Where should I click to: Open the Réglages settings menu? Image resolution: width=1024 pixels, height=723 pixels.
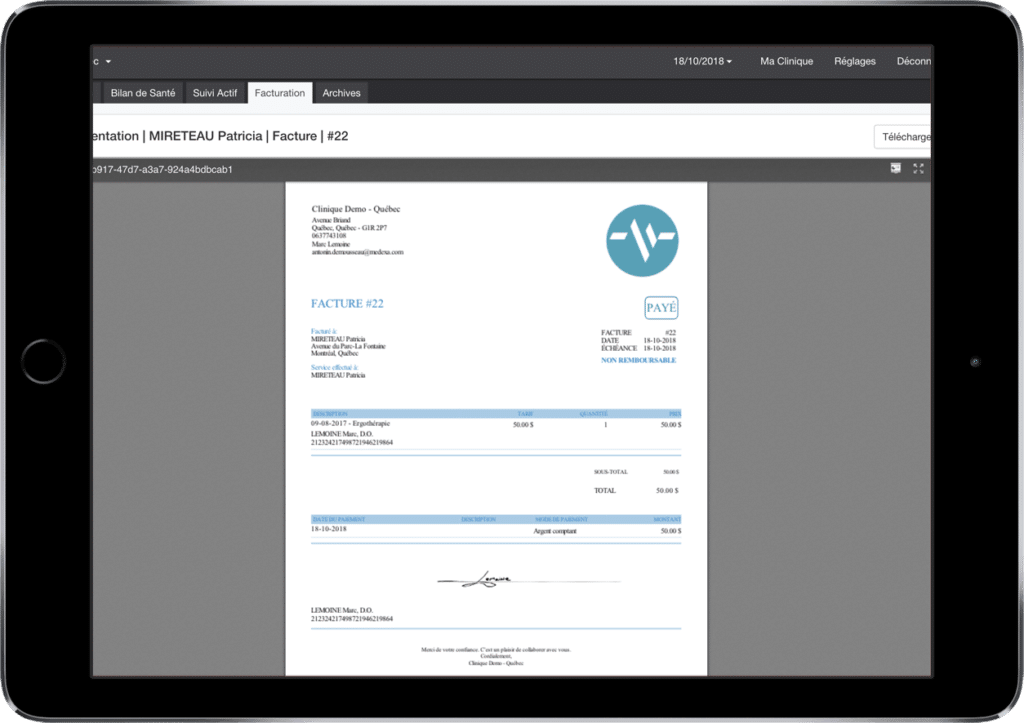tap(854, 61)
